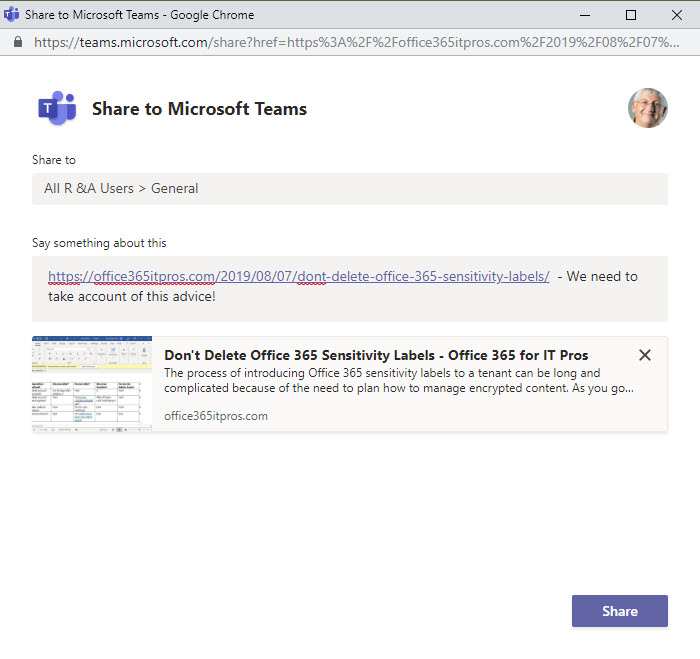Click the user profile avatar photo
Image resolution: width=700 pixels, height=659 pixels.
click(647, 108)
